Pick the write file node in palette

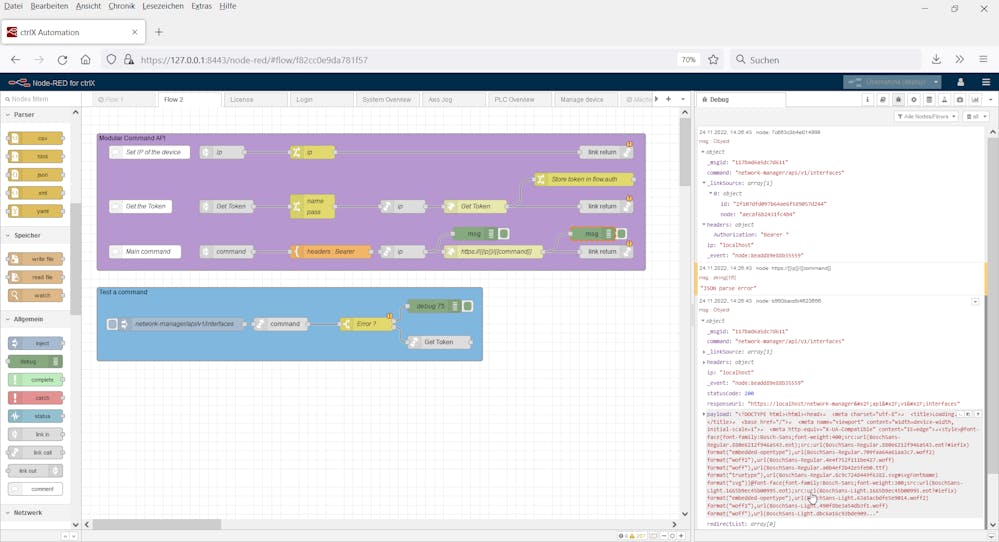[36, 259]
